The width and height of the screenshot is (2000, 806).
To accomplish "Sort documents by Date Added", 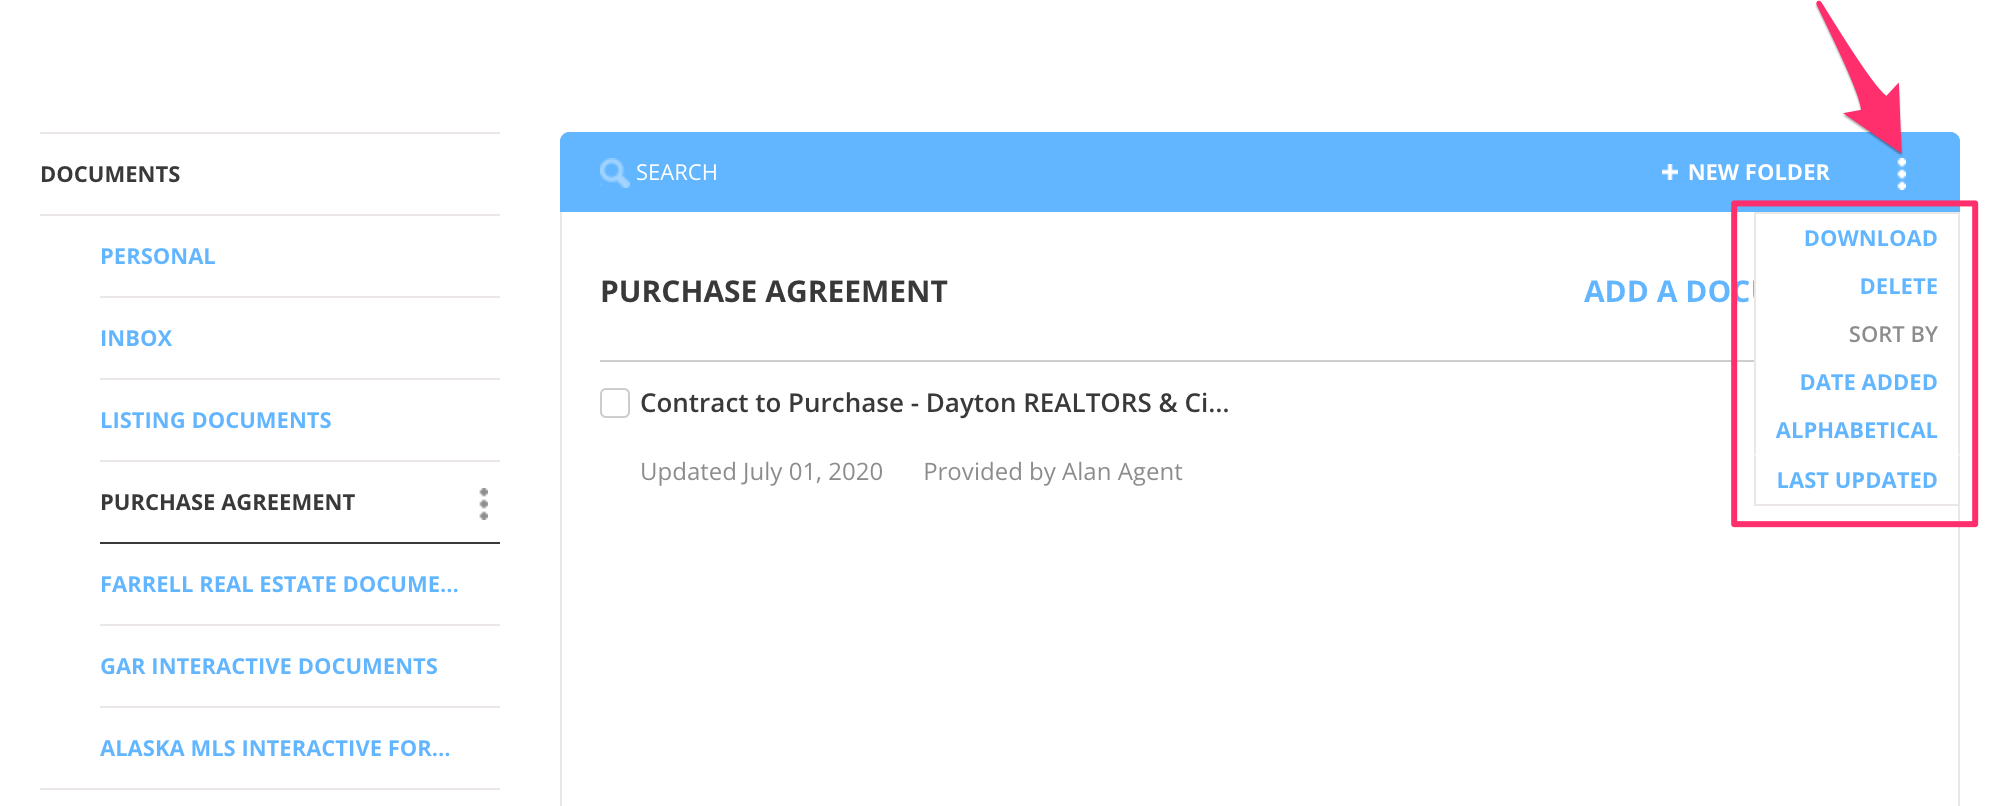I will click(1868, 382).
